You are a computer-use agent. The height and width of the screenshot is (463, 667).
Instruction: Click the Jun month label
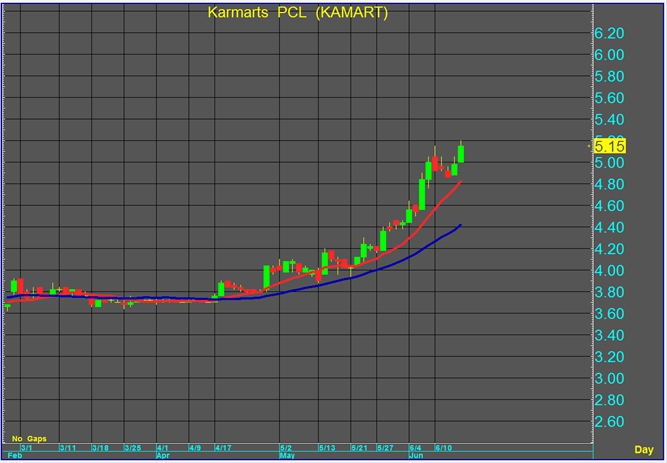[x=416, y=455]
